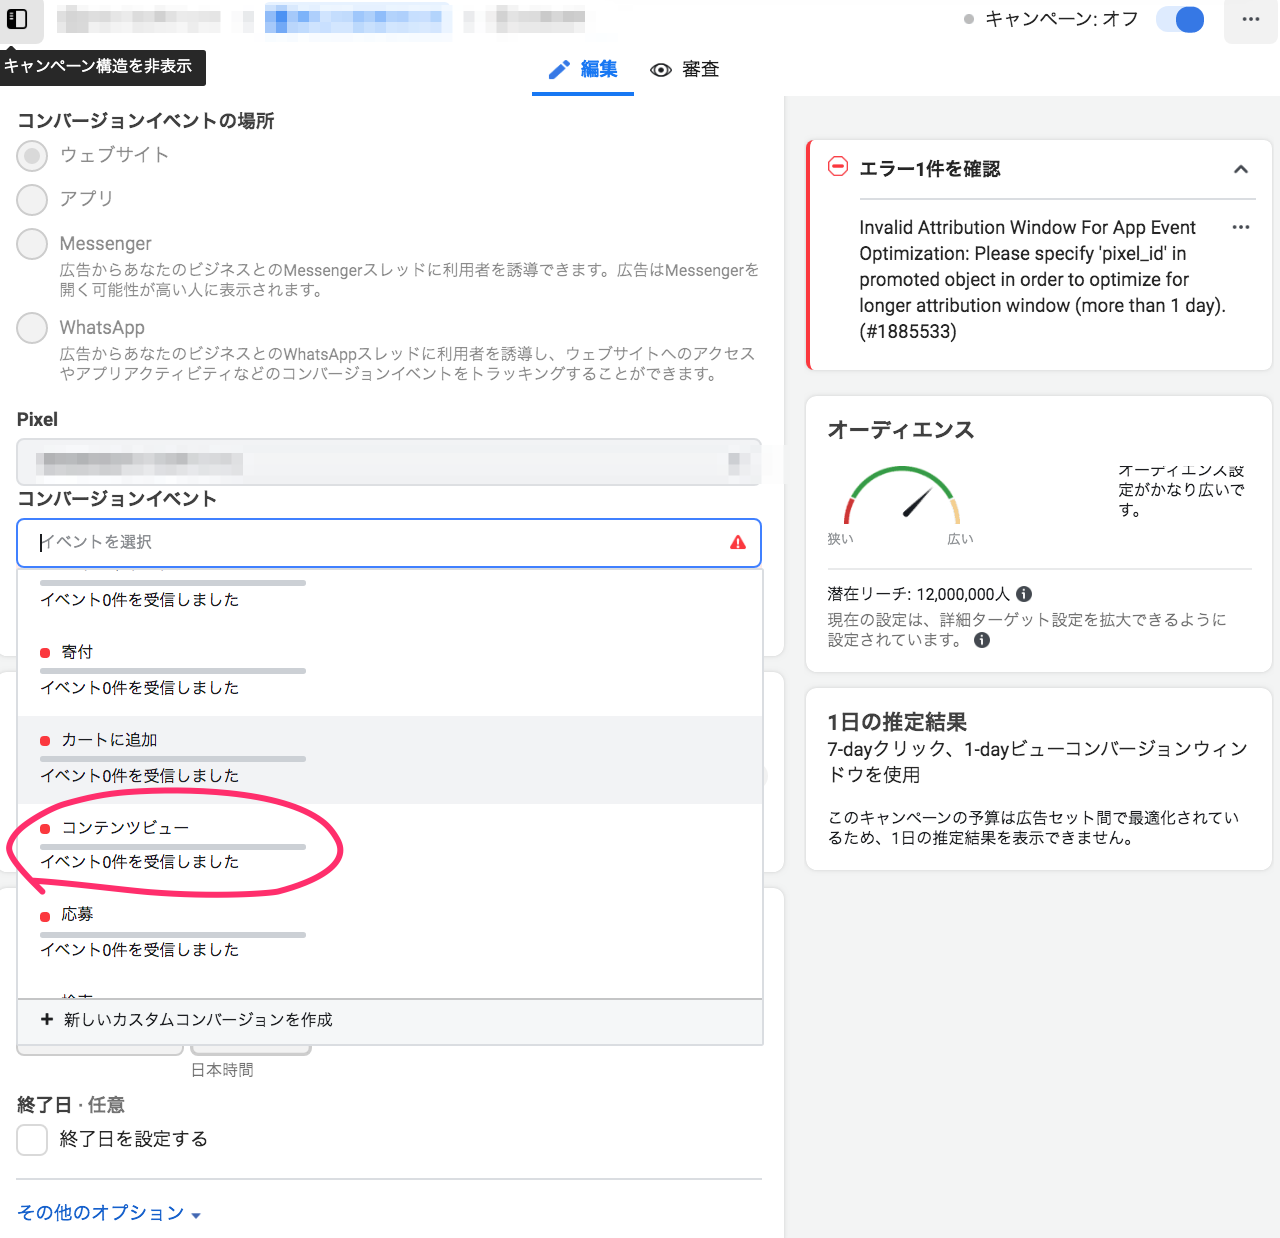Toggle the campaign on/off switch

click(1181, 19)
